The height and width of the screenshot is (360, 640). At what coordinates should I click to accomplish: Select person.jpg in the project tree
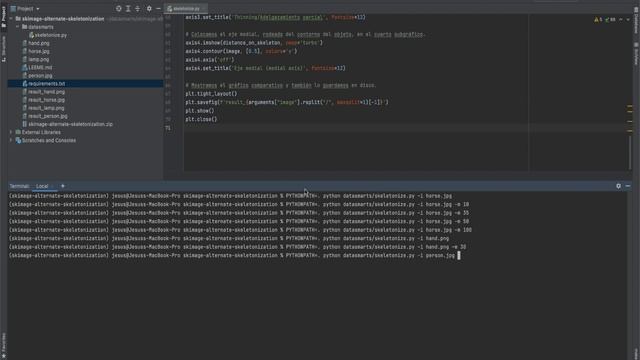pos(40,76)
